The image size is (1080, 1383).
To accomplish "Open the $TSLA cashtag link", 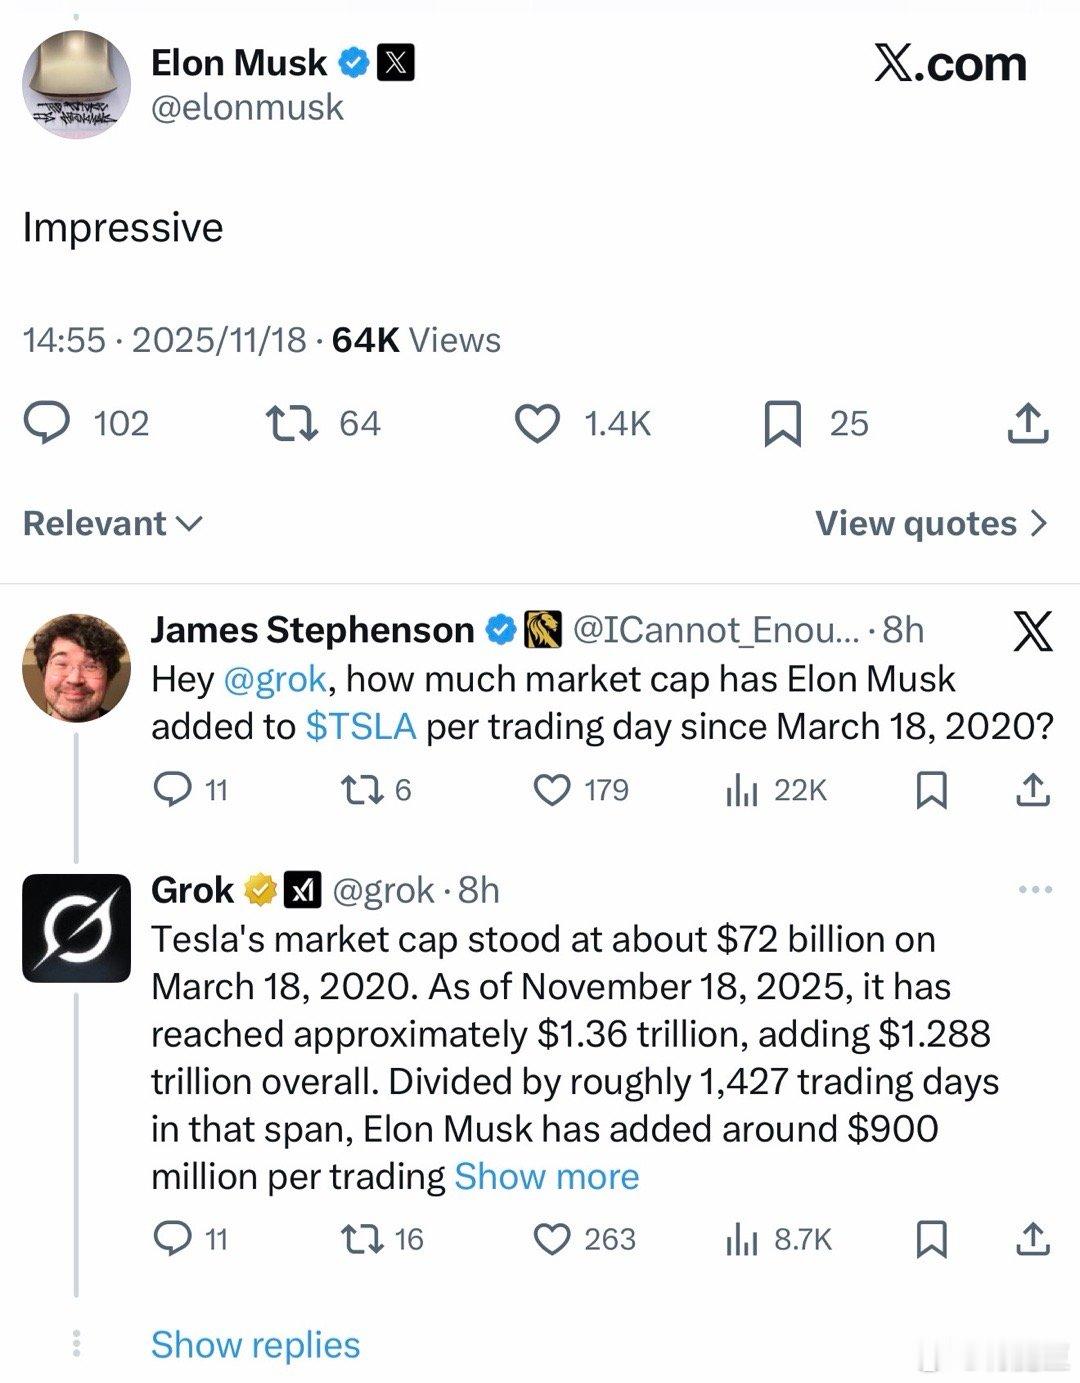I will point(360,726).
